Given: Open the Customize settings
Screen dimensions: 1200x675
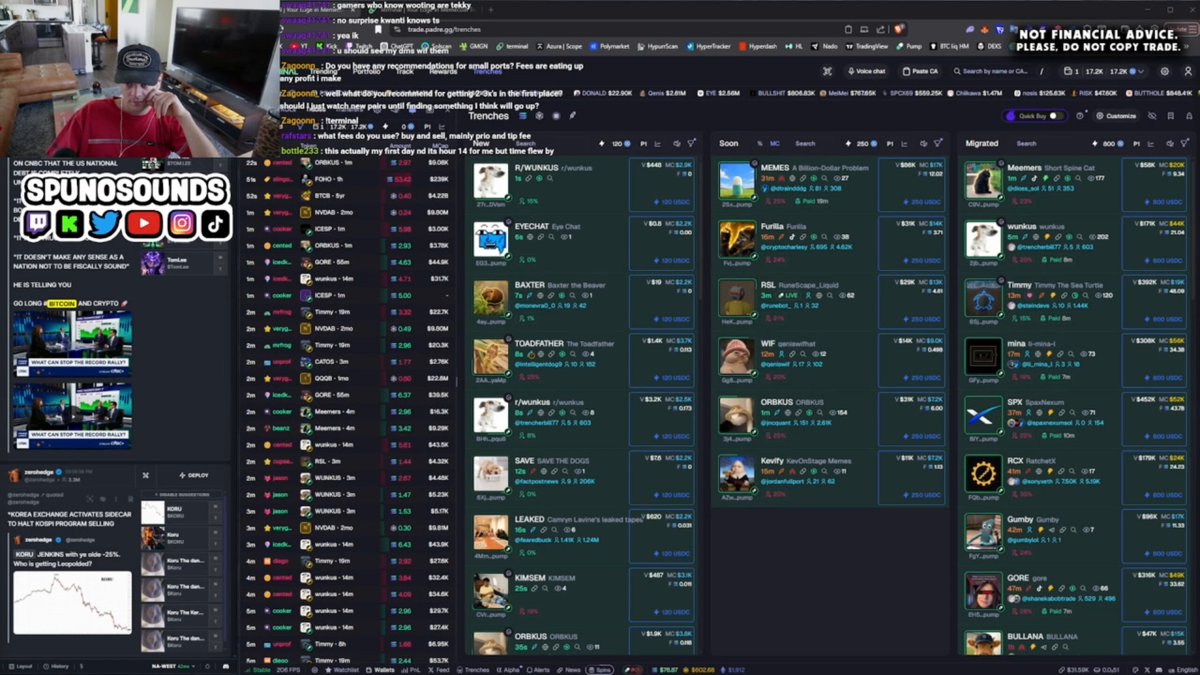Looking at the screenshot, I should click(x=1117, y=116).
